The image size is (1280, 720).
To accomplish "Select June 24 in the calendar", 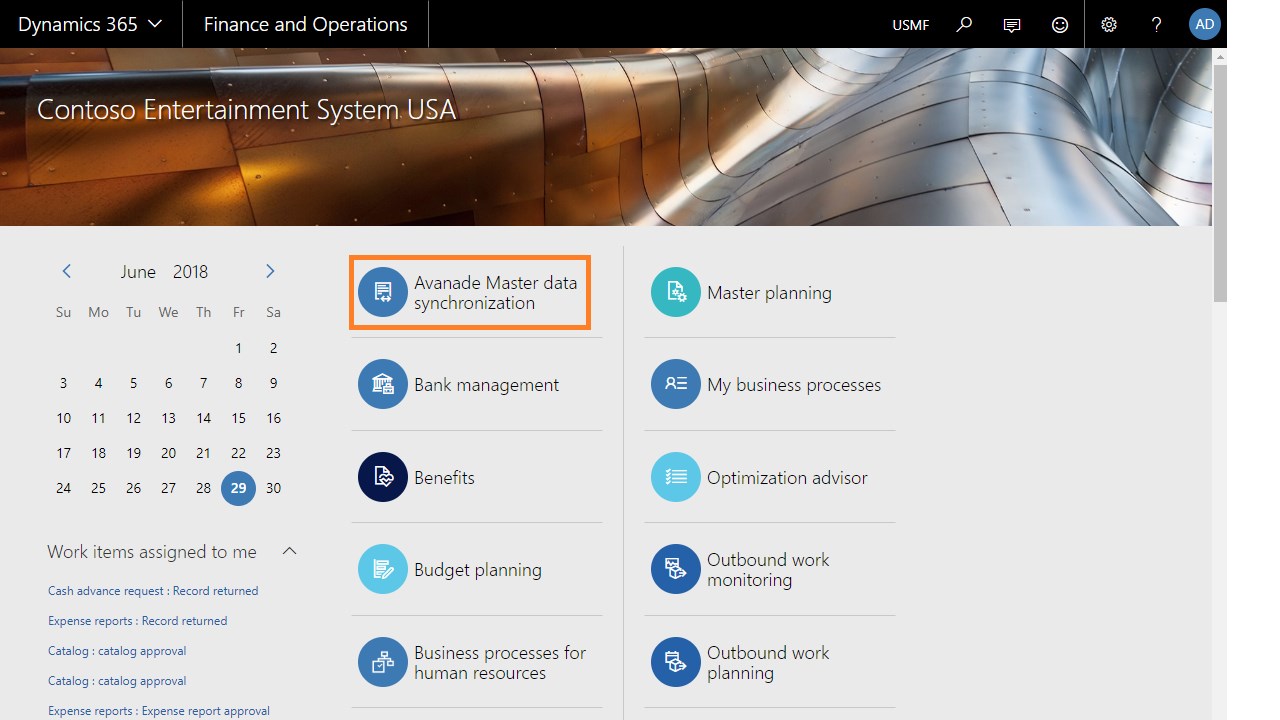I will [64, 488].
